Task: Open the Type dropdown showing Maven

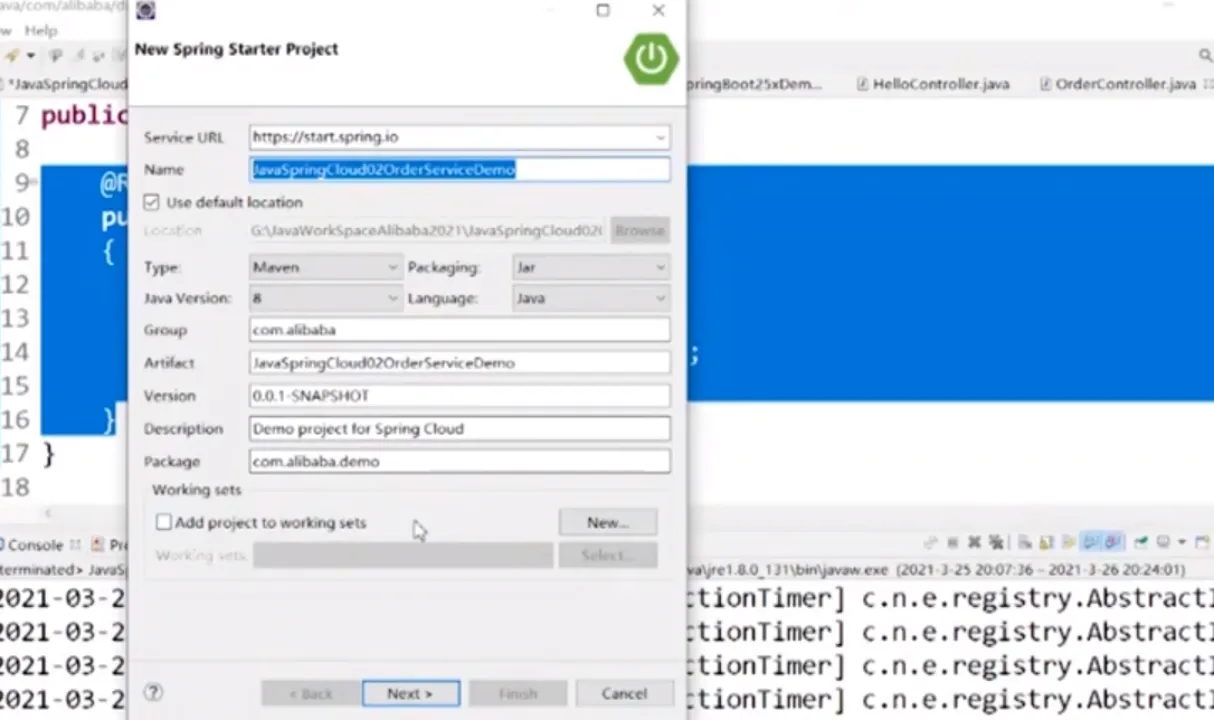Action: tap(326, 267)
